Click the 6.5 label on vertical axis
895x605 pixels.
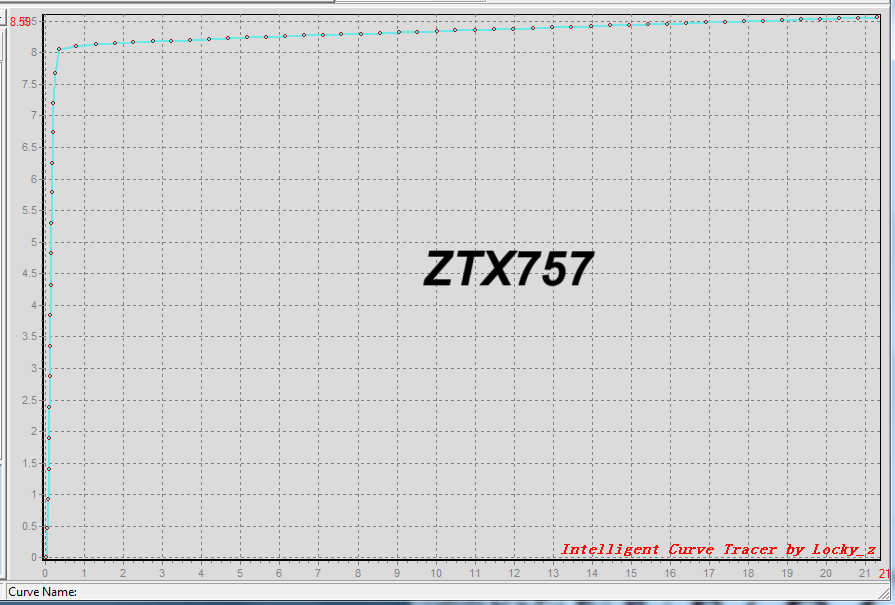pyautogui.click(x=30, y=147)
